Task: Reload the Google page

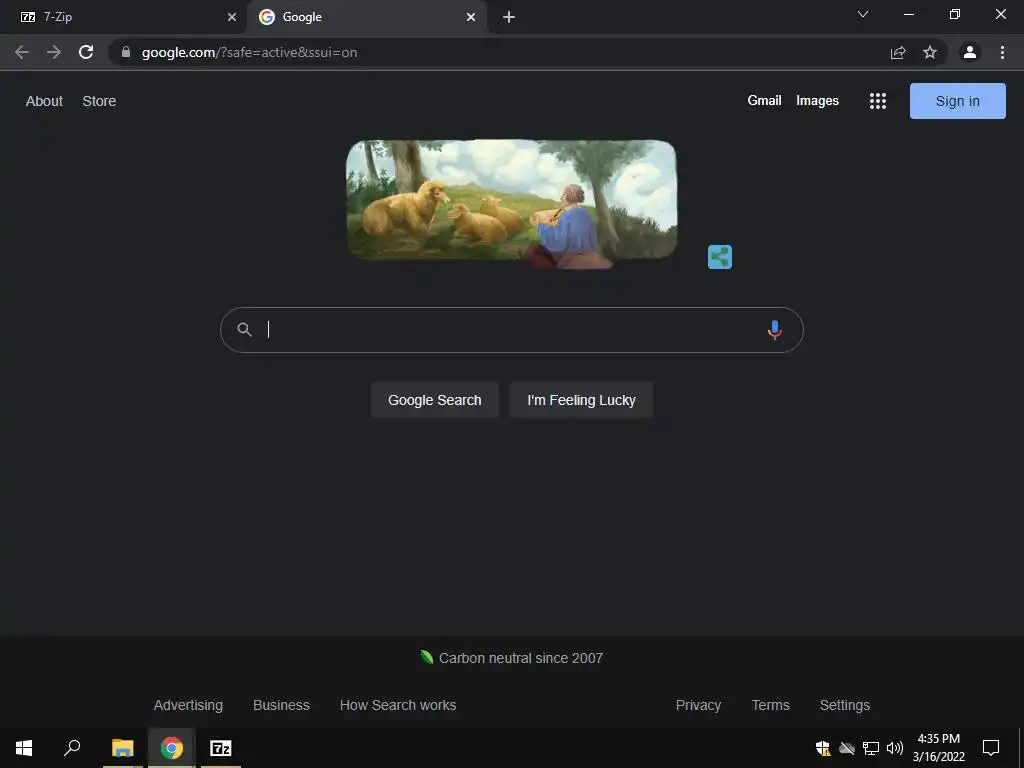Action: pos(86,52)
